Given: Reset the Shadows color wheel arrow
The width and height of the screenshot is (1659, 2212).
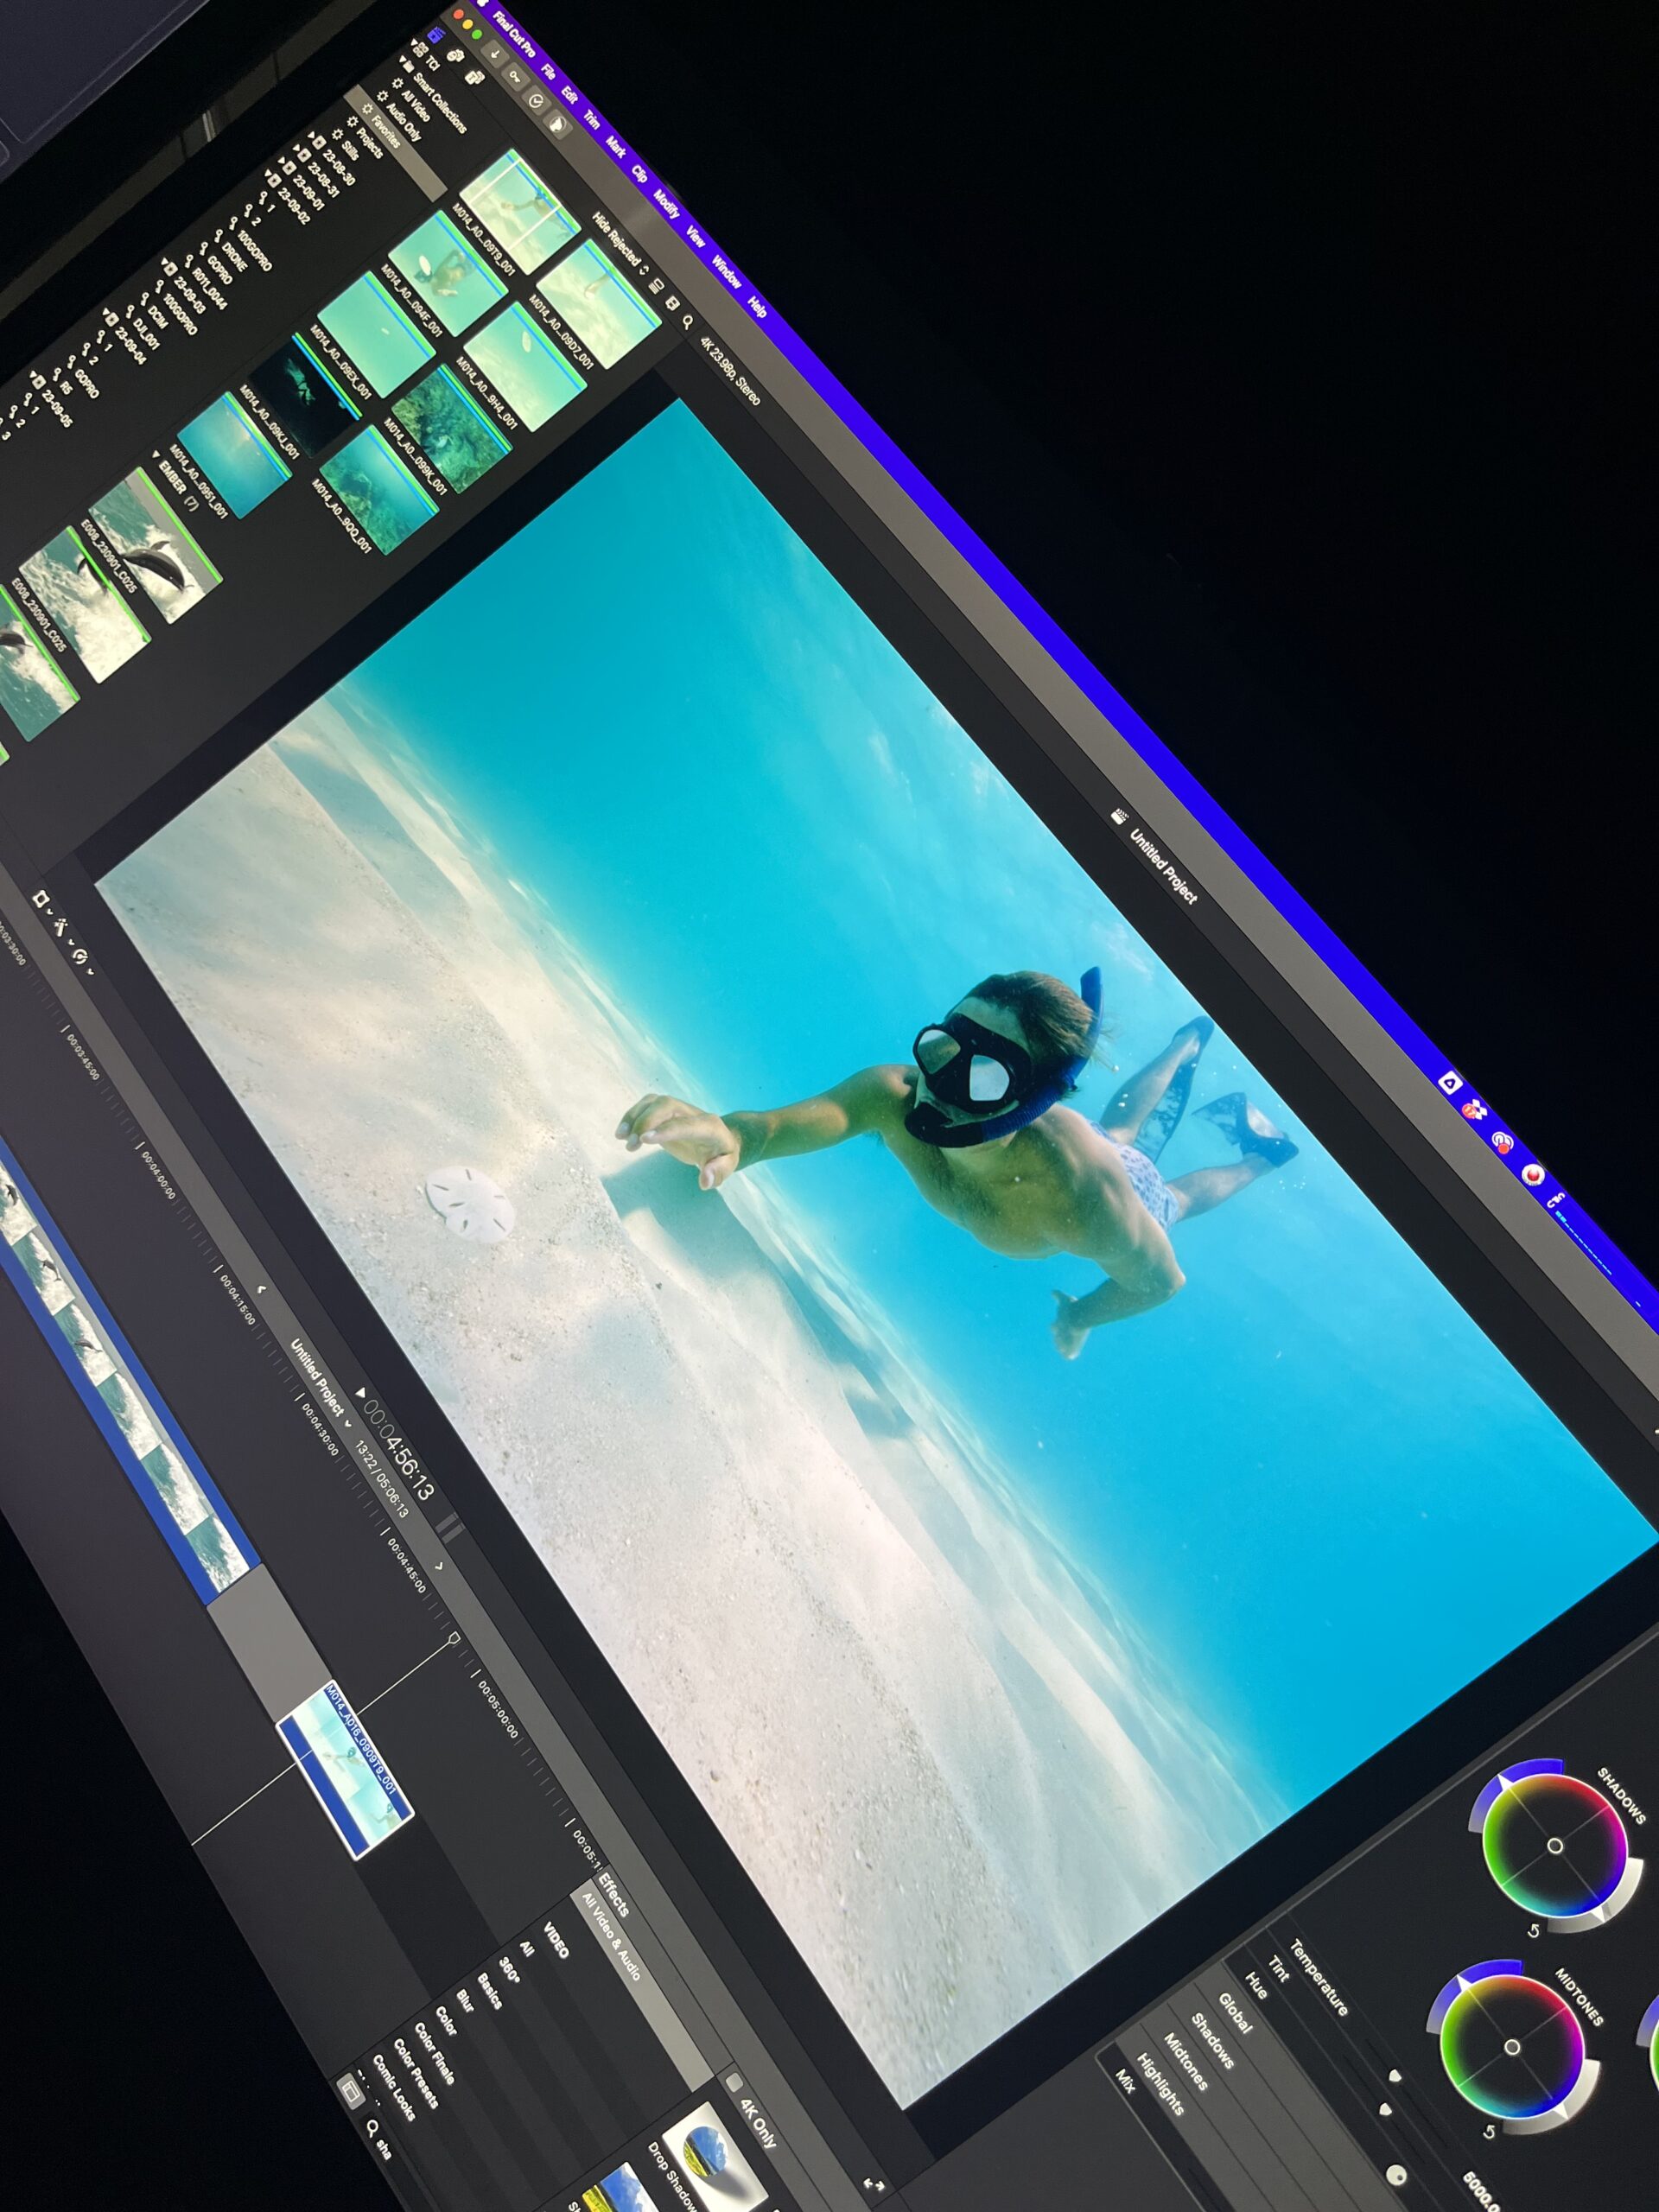Looking at the screenshot, I should 1534,1930.
